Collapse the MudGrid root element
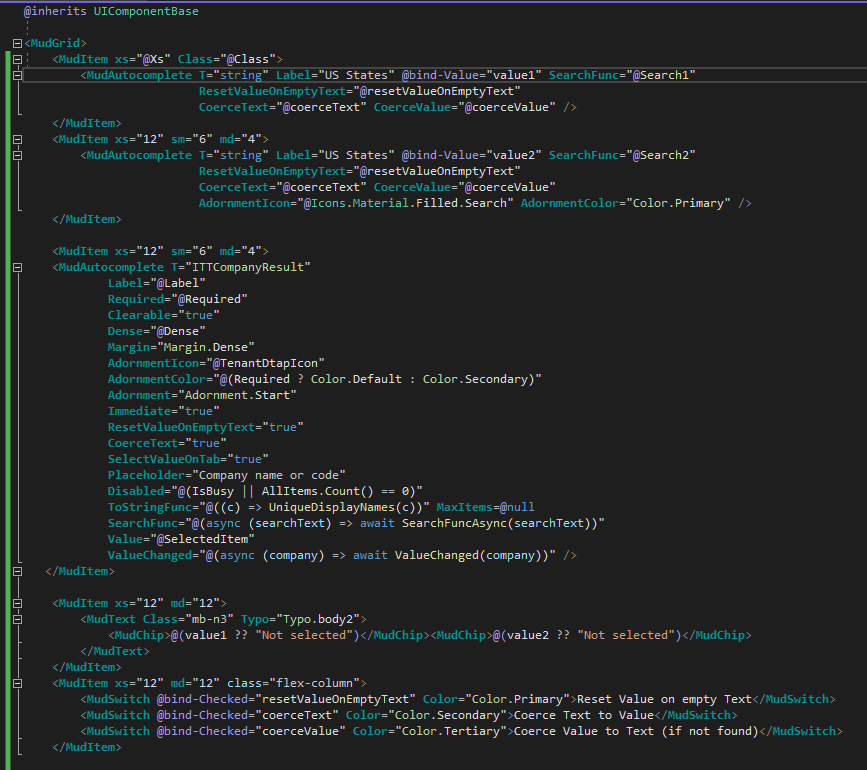The width and height of the screenshot is (867, 770). pyautogui.click(x=17, y=43)
